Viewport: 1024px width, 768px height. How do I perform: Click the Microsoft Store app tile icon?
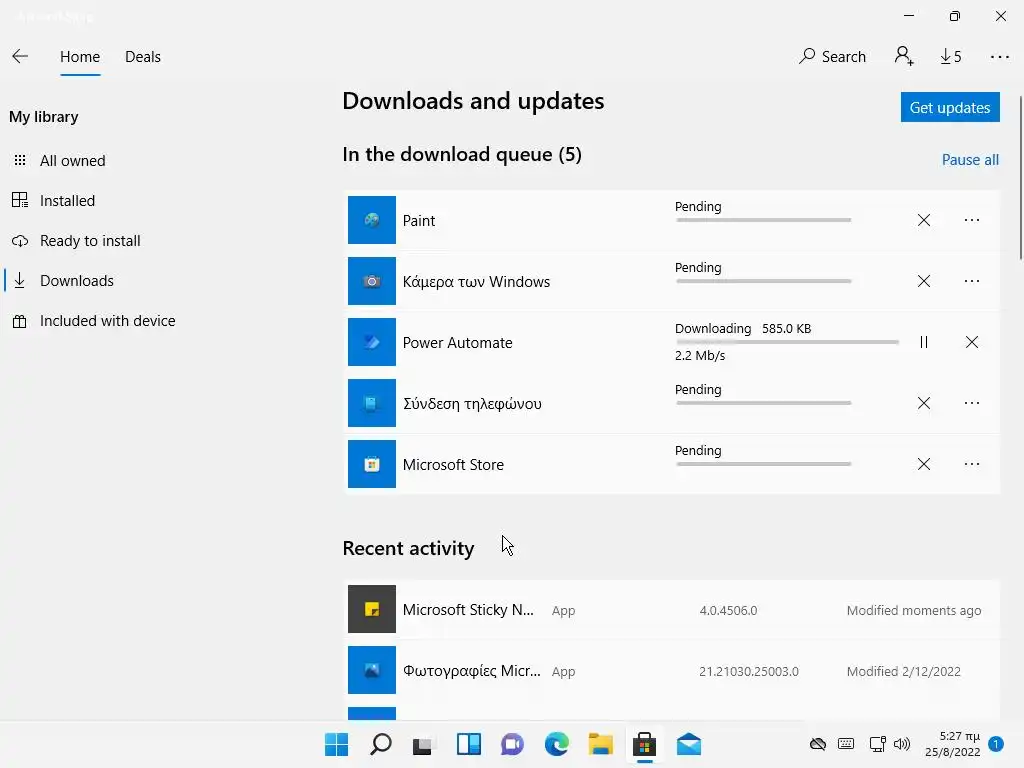pos(372,464)
